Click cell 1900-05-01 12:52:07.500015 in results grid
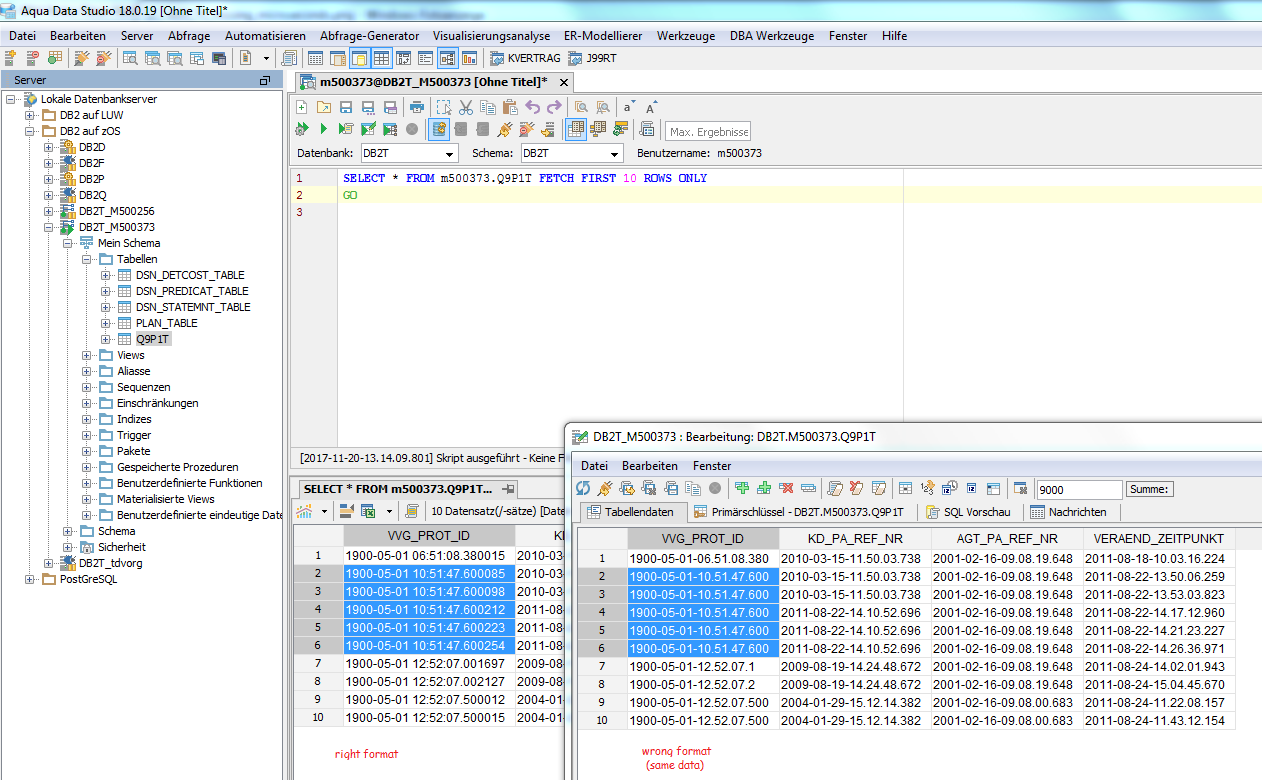Image resolution: width=1262 pixels, height=780 pixels. (x=428, y=718)
